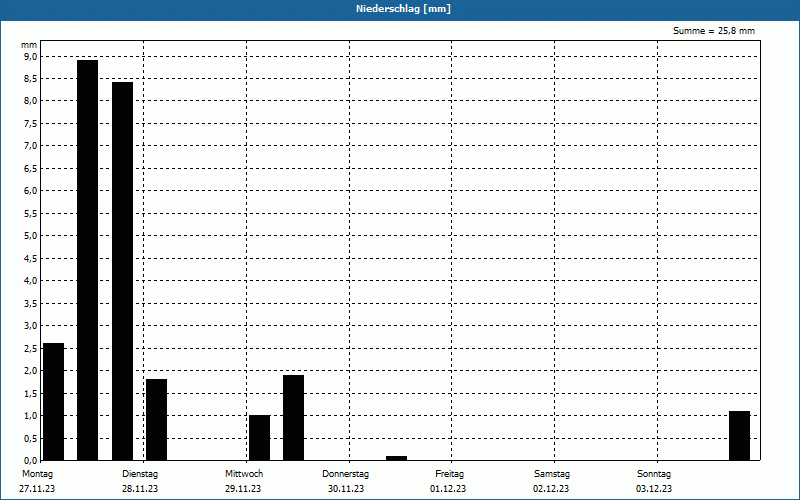Click the "7,5" y-axis value
Viewport: 800px width, 500px height.
31,123
